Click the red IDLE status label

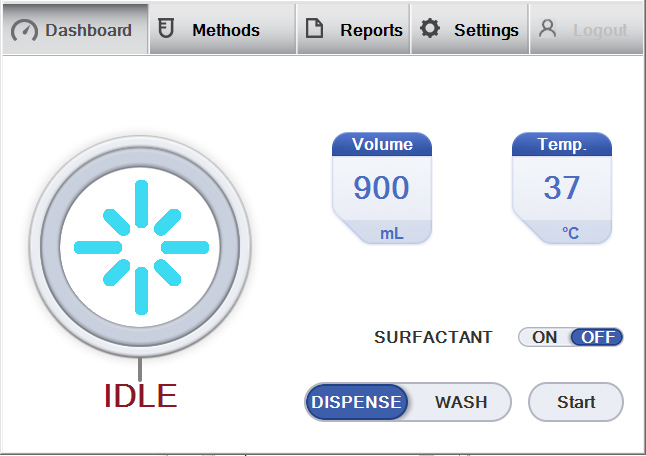tap(140, 396)
